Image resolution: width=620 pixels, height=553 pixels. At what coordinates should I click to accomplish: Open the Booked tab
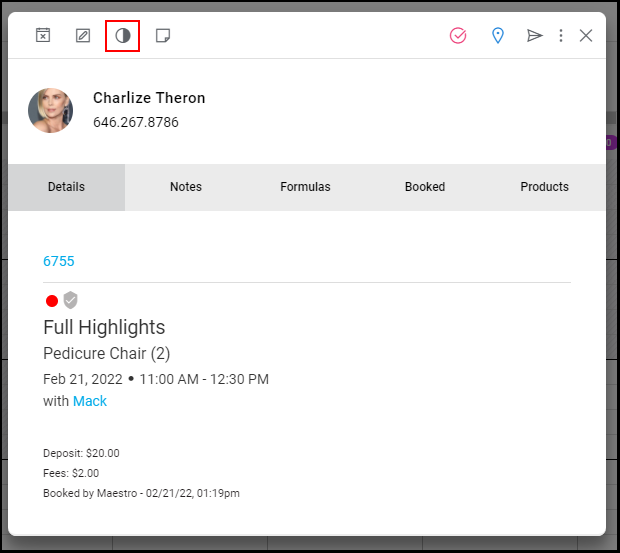click(x=425, y=187)
